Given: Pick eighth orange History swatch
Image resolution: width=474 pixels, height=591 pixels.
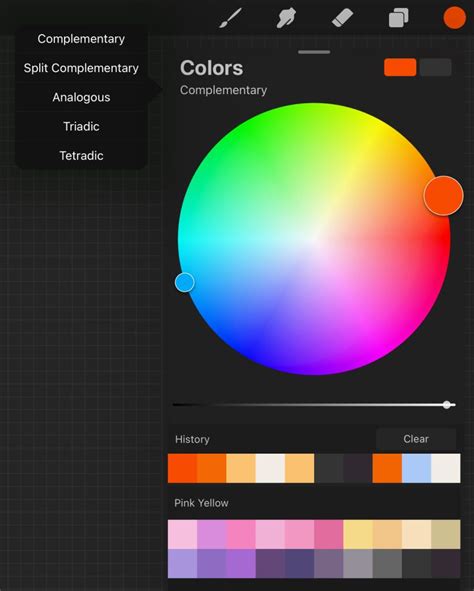Looking at the screenshot, I should 387,468.
